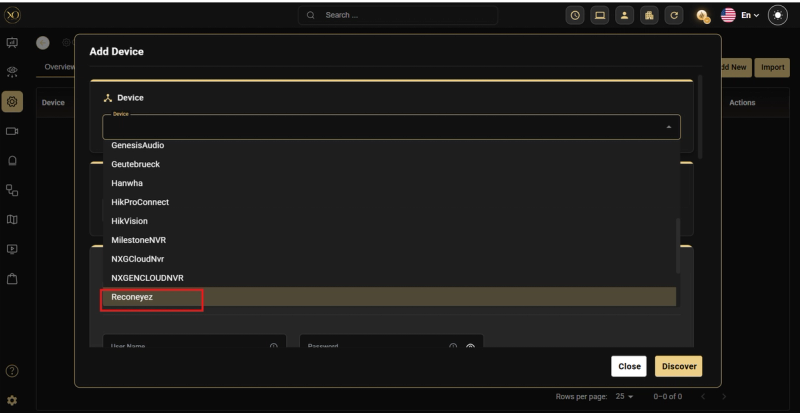Click the clock history icon in top bar
800x413 pixels.
click(x=575, y=15)
